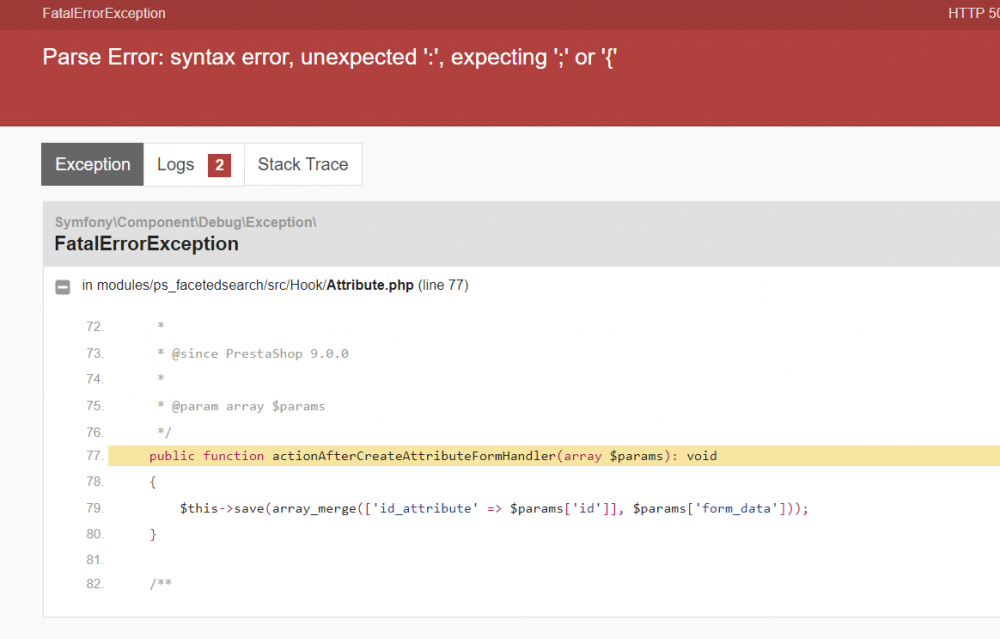Click the $this->save array_merge code line
The height and width of the screenshot is (639, 1000).
coord(493,508)
